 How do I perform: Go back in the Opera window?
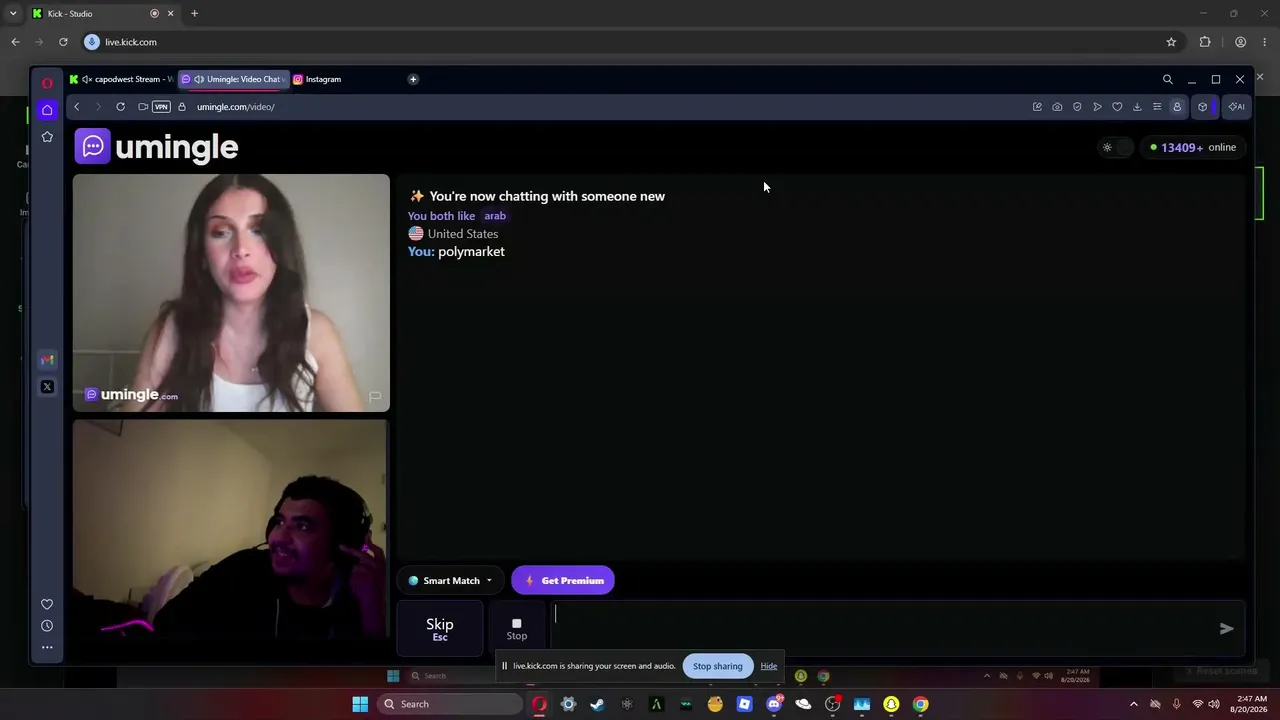click(76, 107)
